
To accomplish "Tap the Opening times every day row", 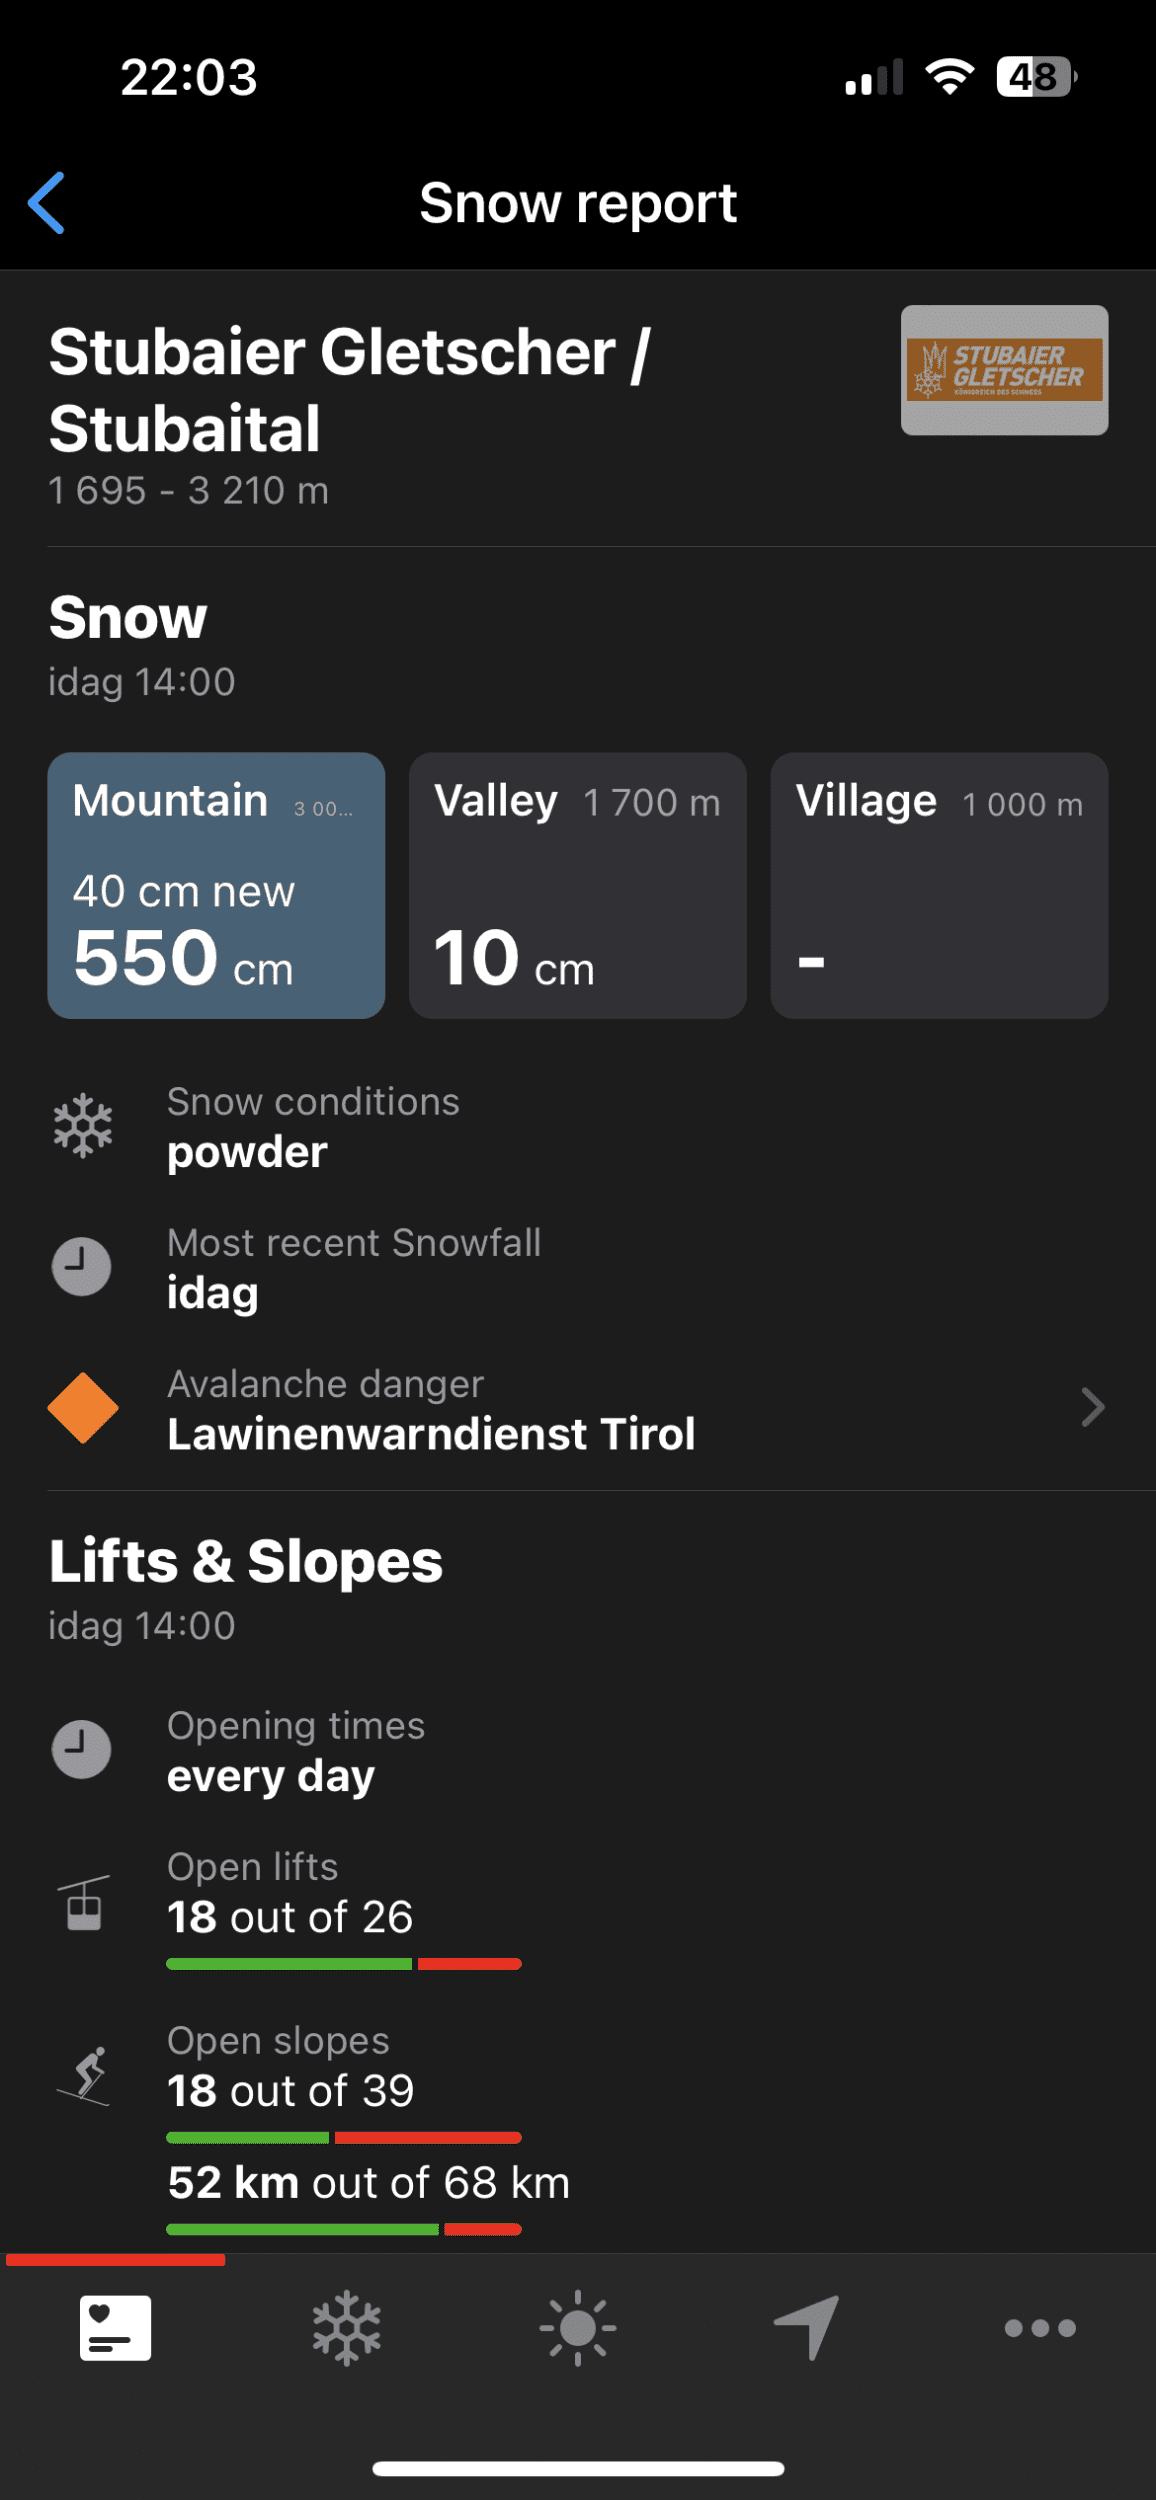I will [x=296, y=1751].
